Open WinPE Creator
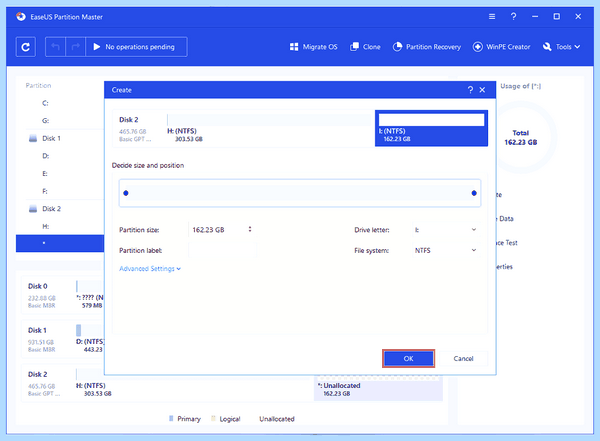 click(502, 47)
